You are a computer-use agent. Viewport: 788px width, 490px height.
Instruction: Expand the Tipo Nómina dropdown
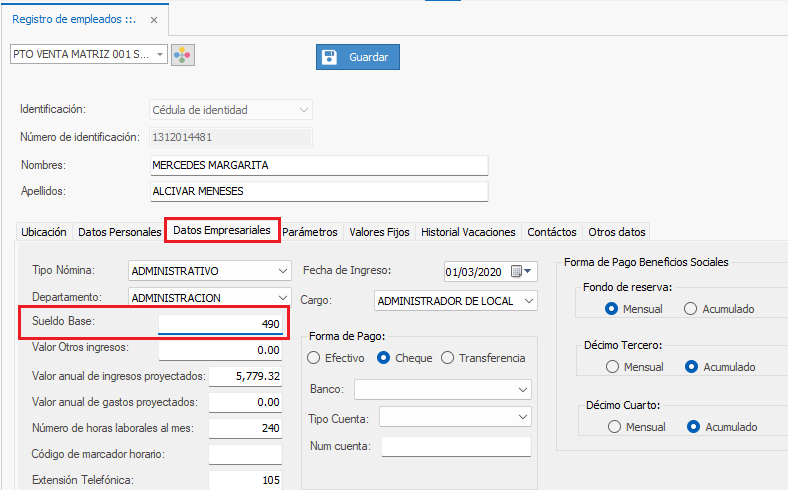(281, 271)
